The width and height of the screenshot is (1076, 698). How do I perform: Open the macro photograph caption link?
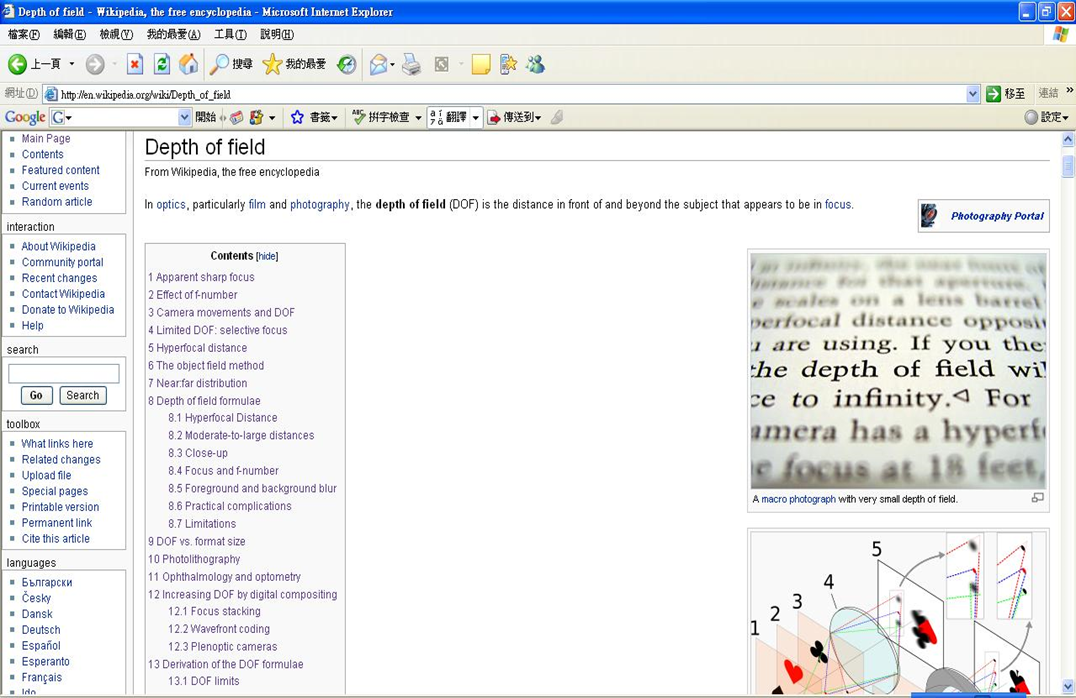click(799, 499)
